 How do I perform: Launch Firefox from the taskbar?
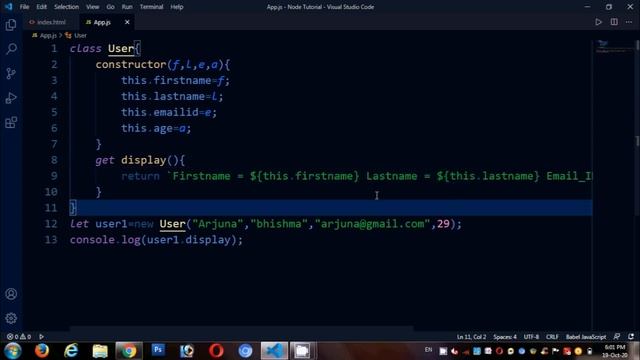(42, 351)
